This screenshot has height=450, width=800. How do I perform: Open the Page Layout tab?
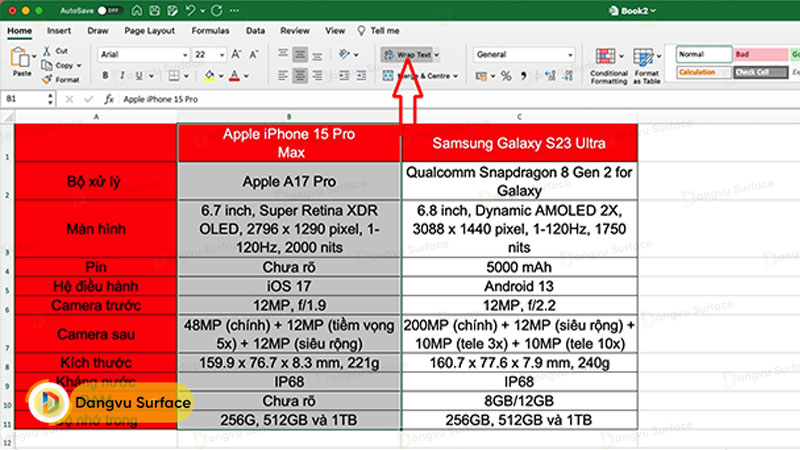(x=149, y=31)
